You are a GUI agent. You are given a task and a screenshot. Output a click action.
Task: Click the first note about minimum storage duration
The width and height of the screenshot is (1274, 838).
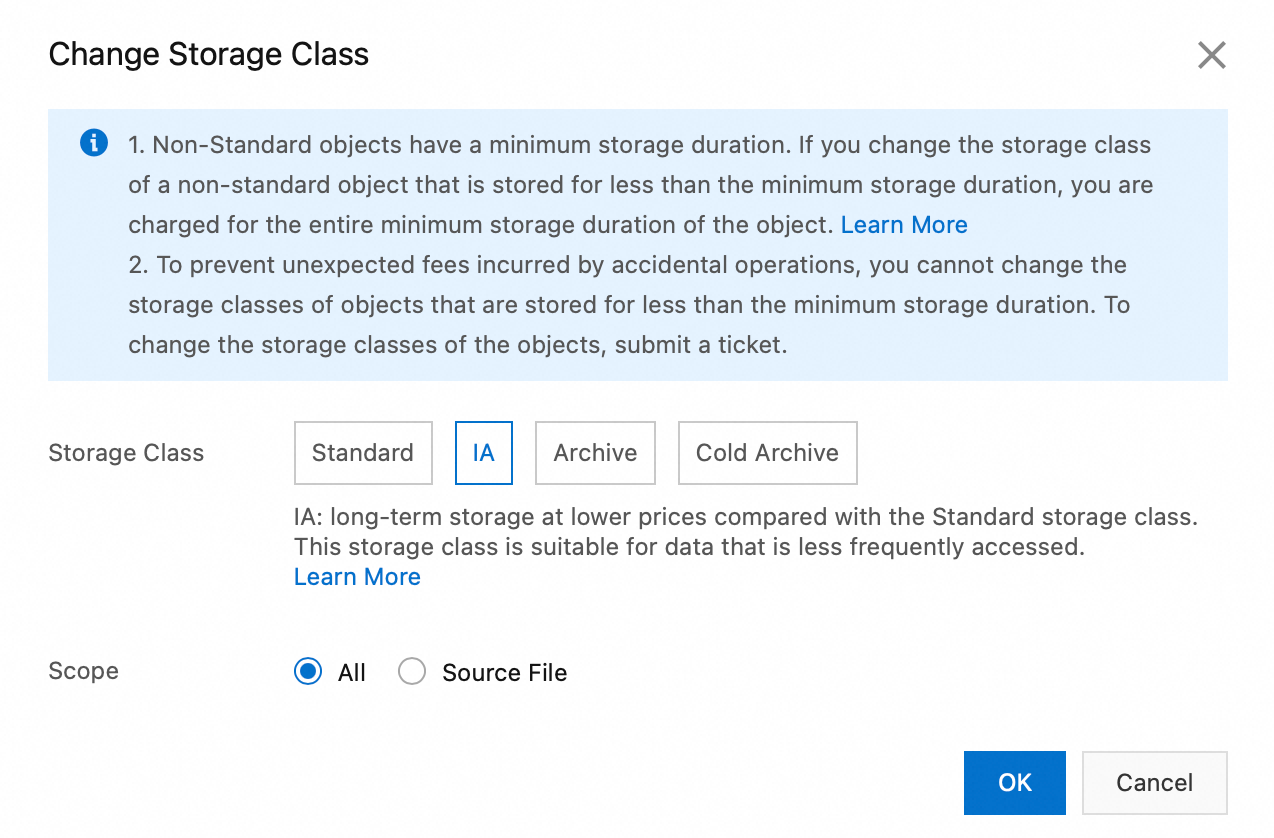point(640,185)
